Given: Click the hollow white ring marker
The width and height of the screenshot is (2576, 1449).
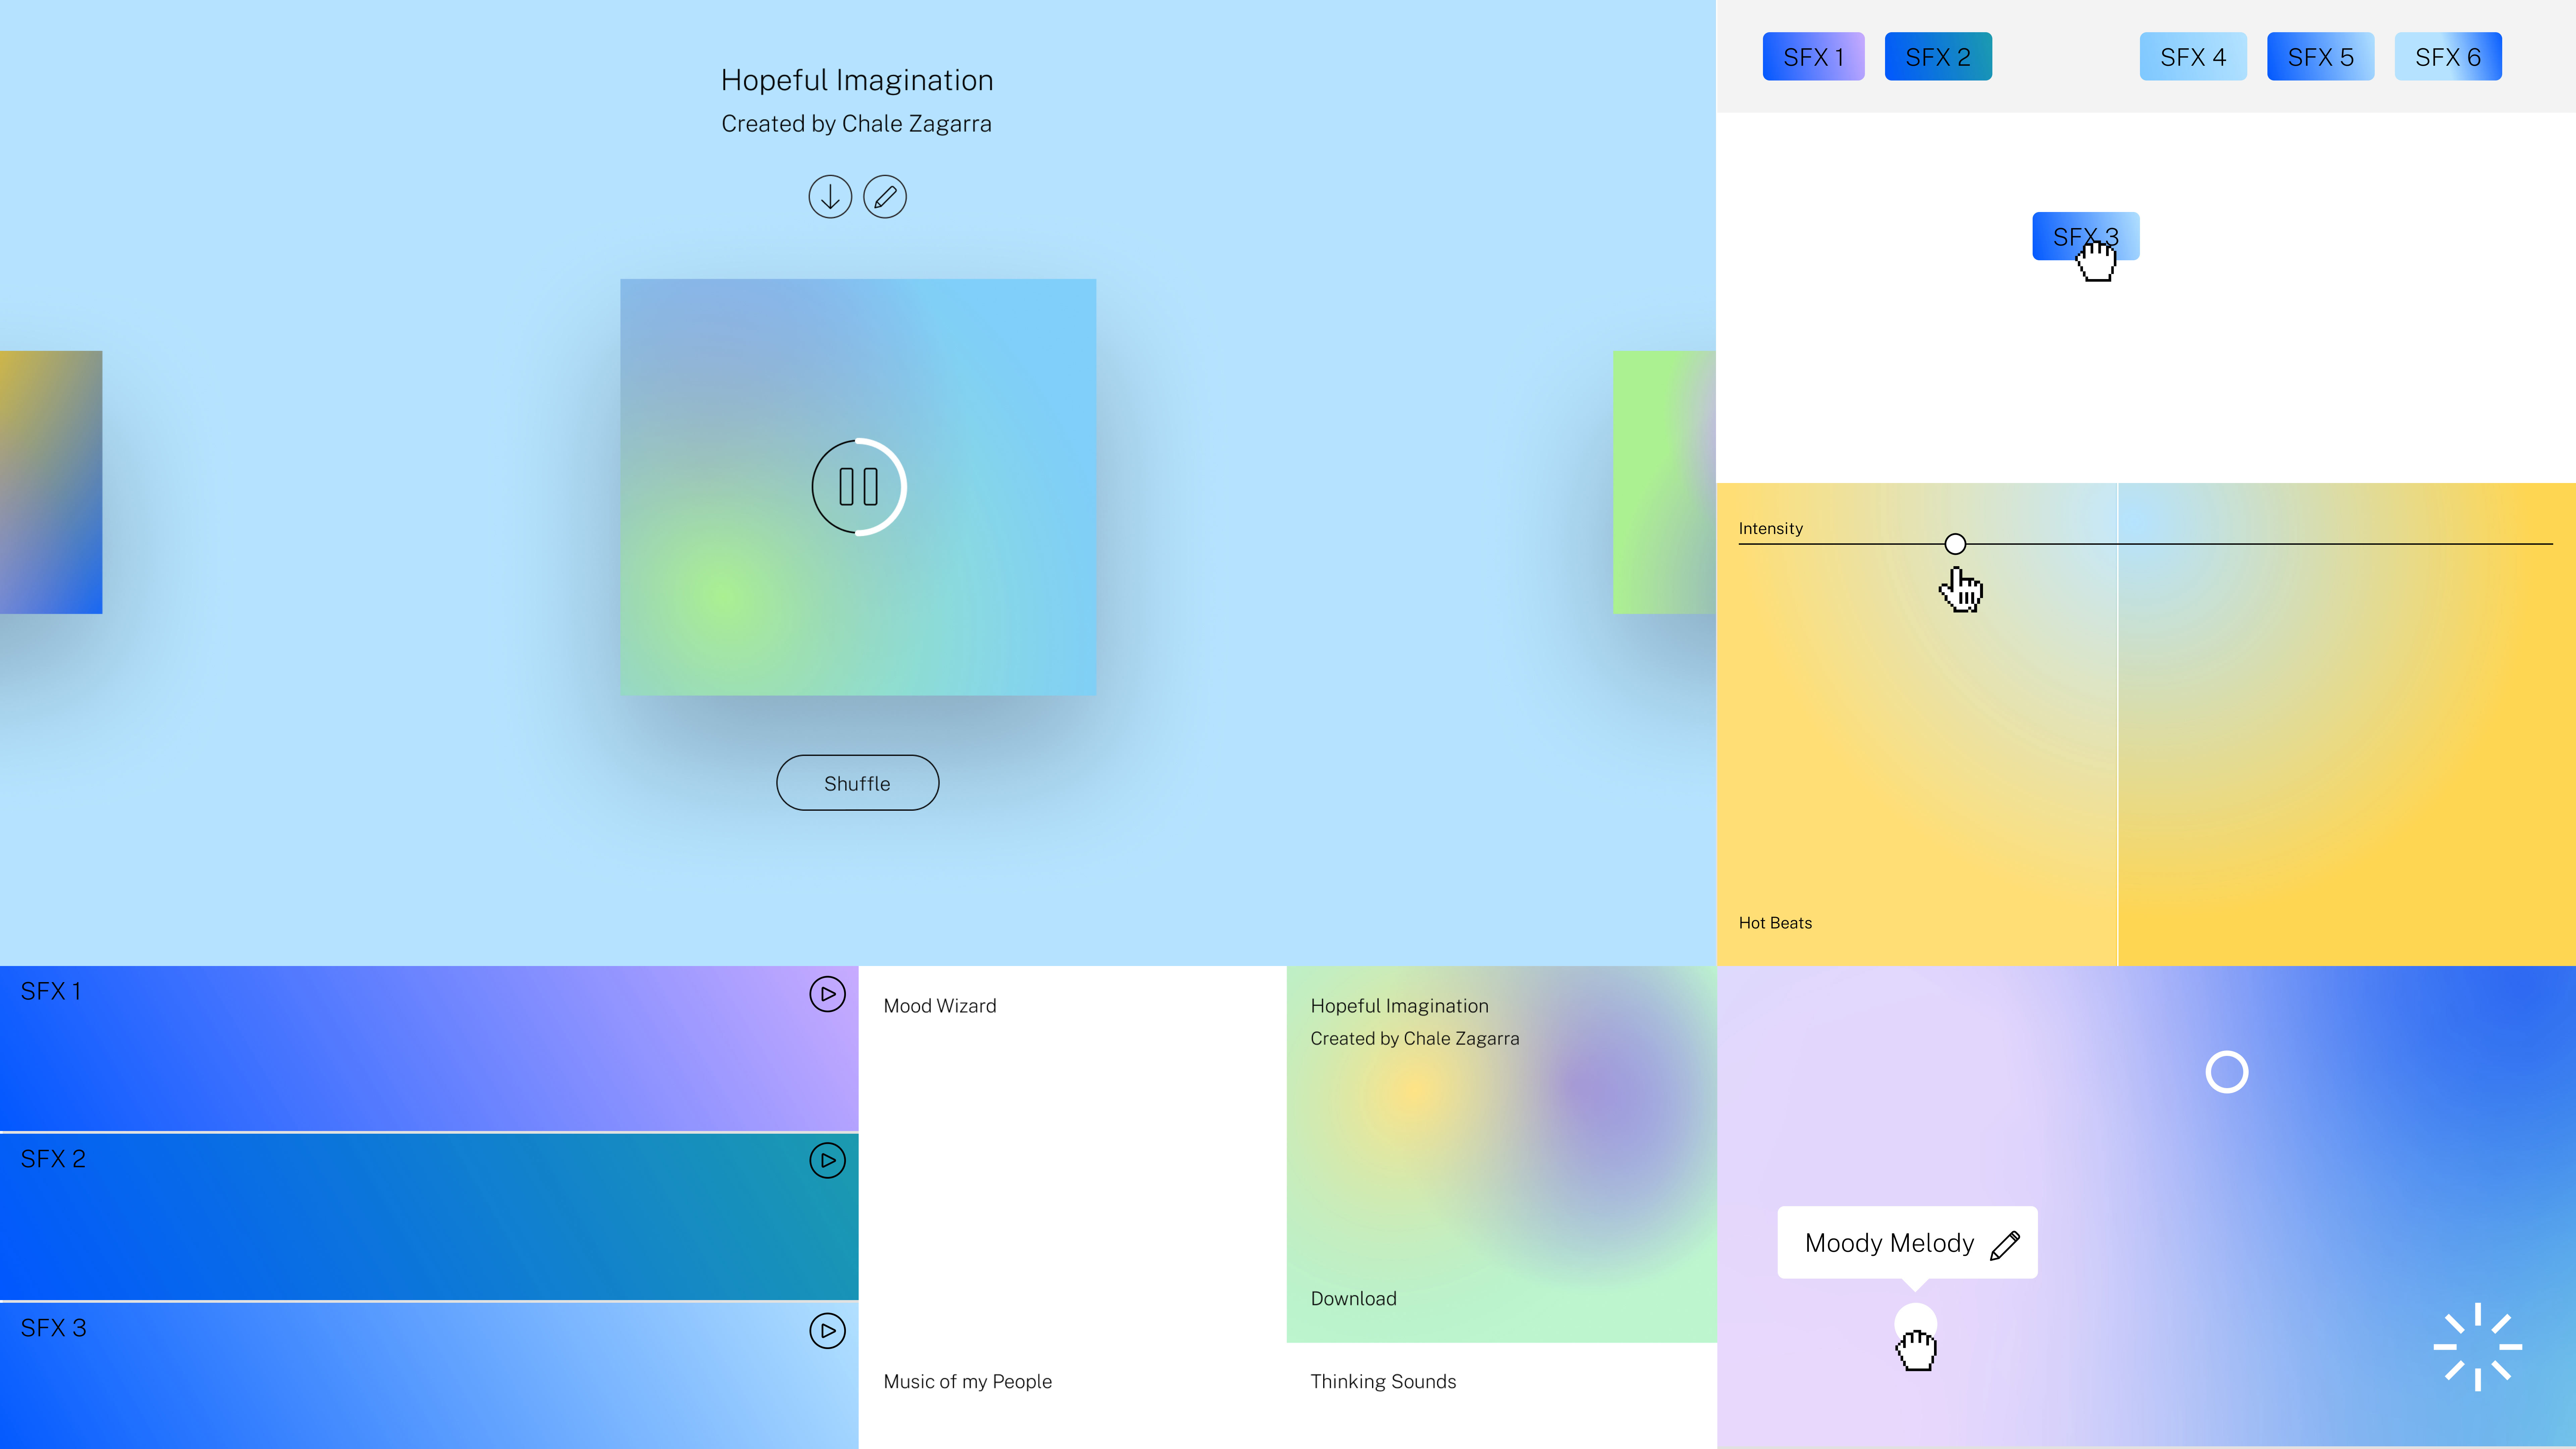Looking at the screenshot, I should point(2227,1072).
